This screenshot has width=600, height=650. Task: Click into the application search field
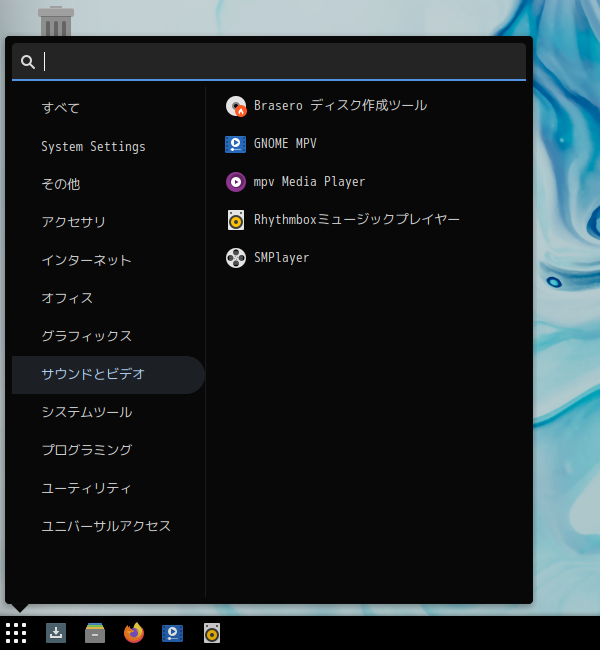point(269,62)
